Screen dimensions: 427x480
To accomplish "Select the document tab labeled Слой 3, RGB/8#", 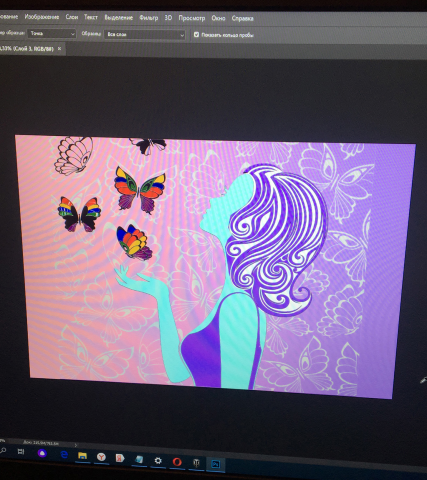I will point(28,49).
